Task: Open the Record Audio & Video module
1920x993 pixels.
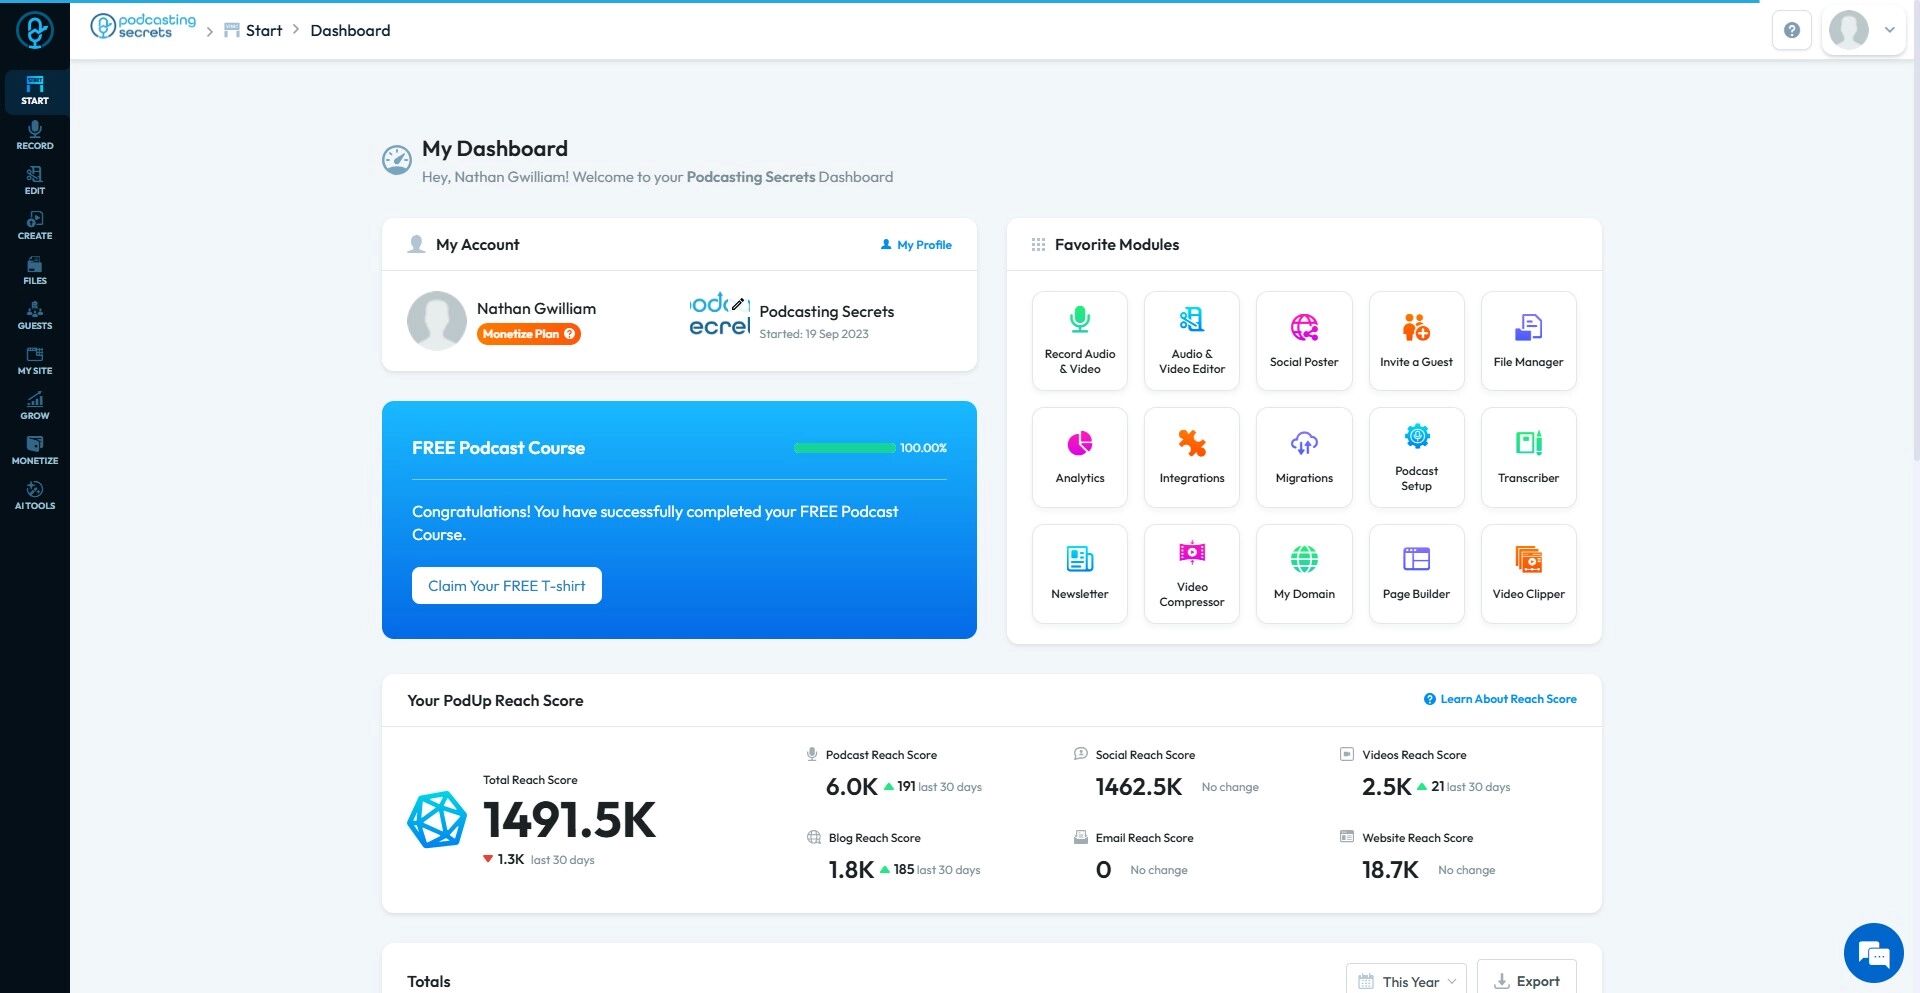Action: coord(1080,340)
